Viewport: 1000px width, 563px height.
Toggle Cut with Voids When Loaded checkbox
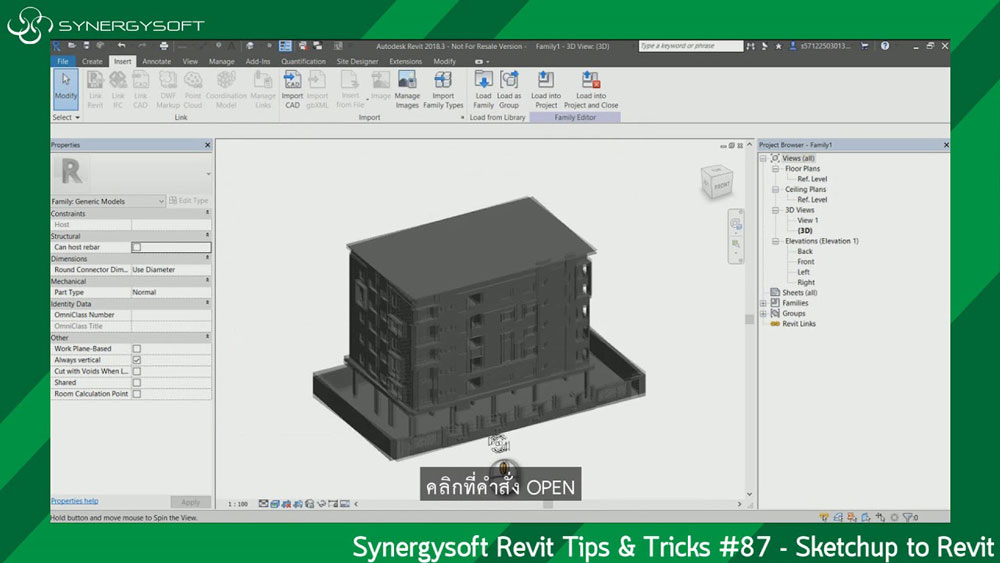136,371
